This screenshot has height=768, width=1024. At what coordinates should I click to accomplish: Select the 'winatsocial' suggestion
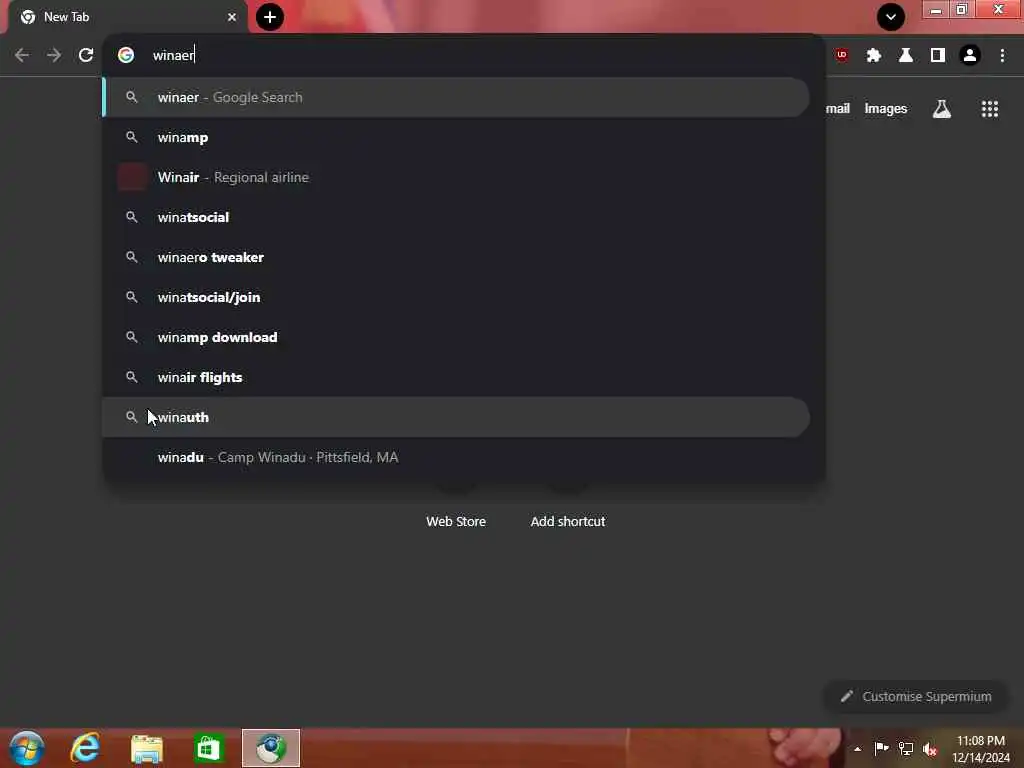456,217
